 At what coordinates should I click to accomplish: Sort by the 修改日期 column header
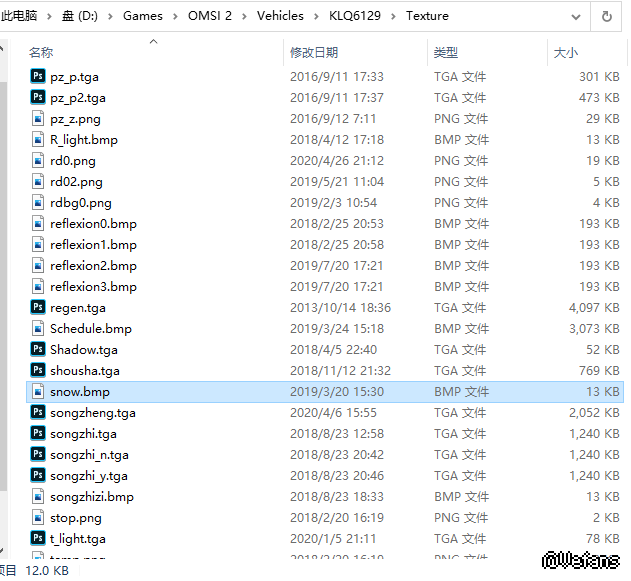[314, 52]
